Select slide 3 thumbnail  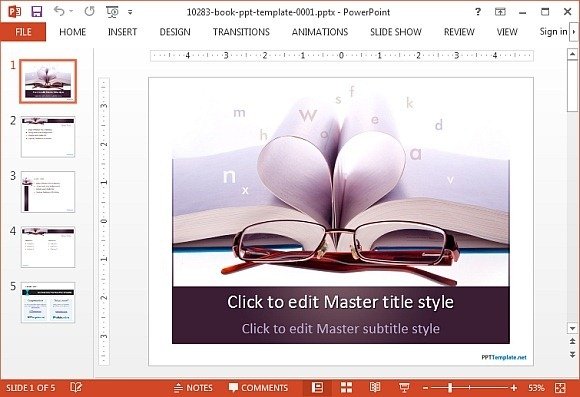48,192
